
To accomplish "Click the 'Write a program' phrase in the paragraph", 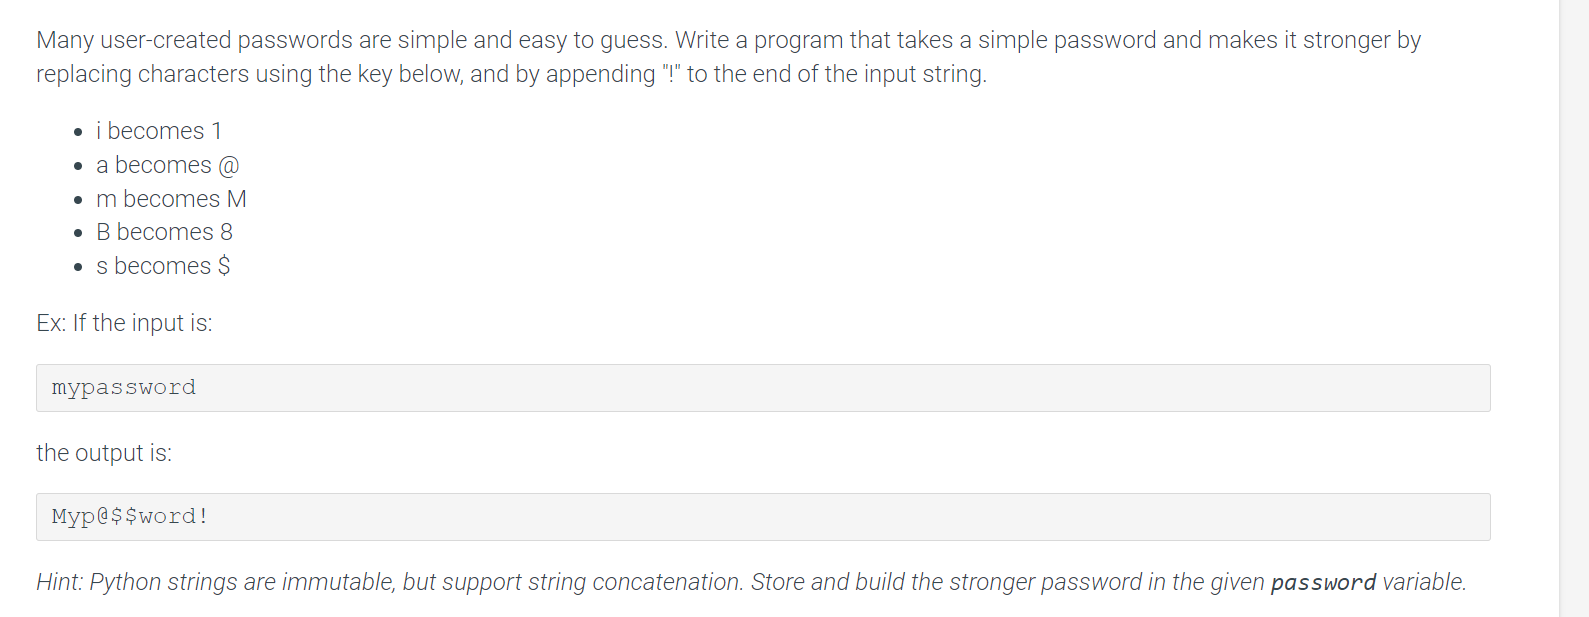I will [x=759, y=40].
